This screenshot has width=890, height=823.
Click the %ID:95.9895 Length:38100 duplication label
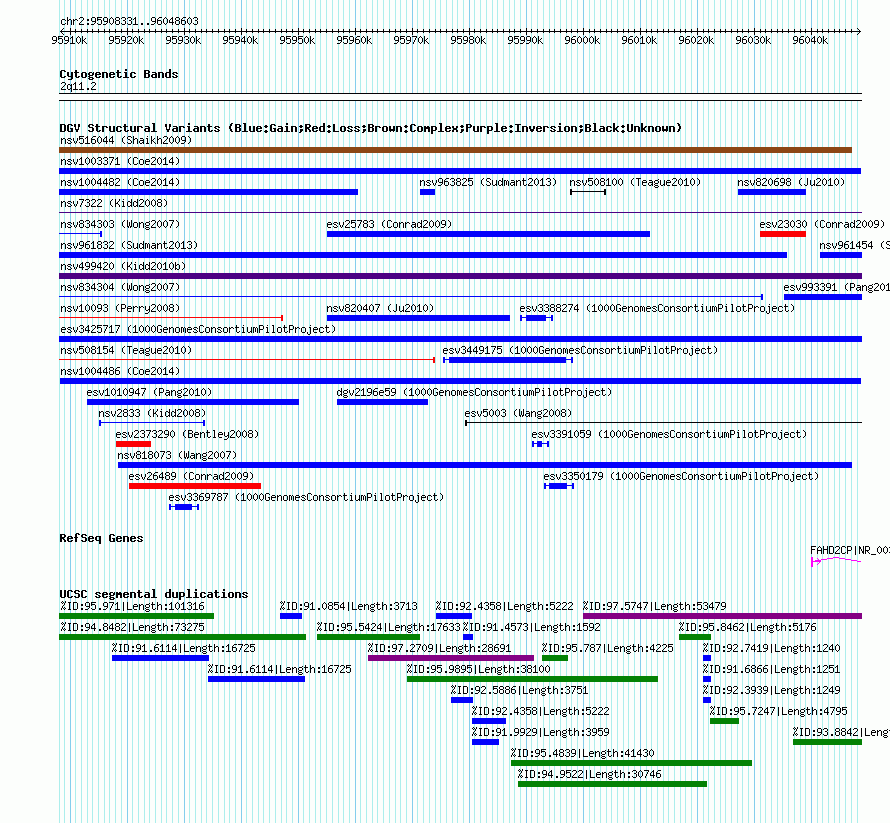[478, 669]
